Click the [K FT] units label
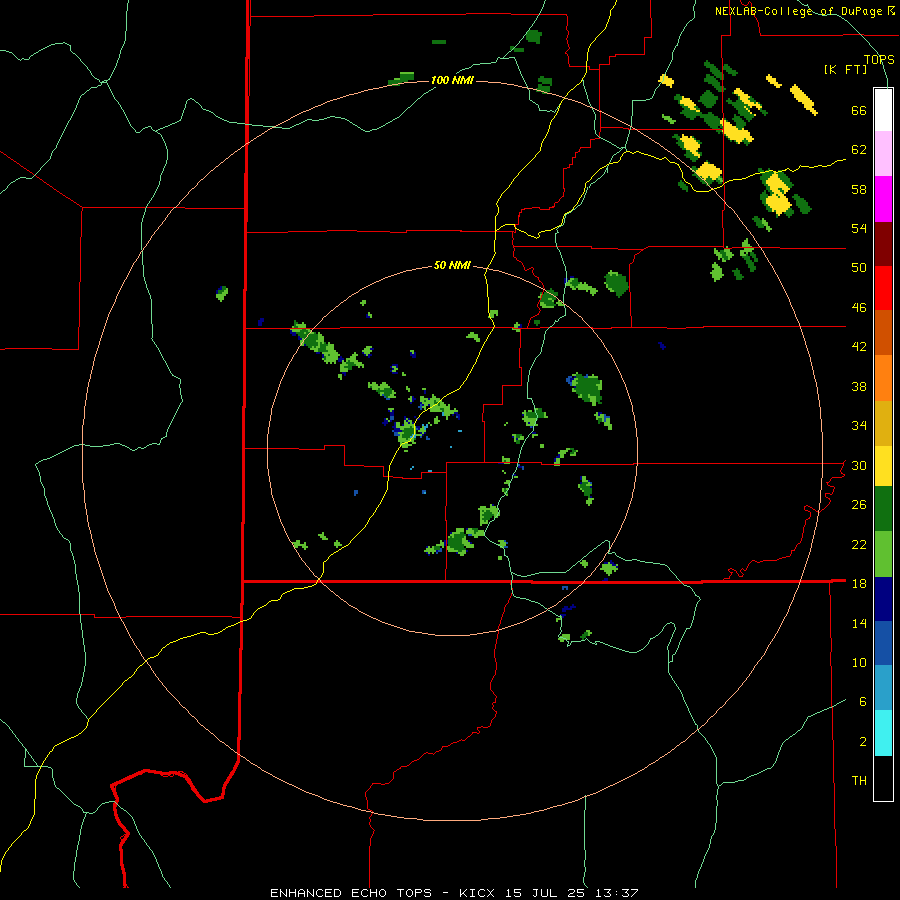Image resolution: width=900 pixels, height=900 pixels. pyautogui.click(x=845, y=70)
